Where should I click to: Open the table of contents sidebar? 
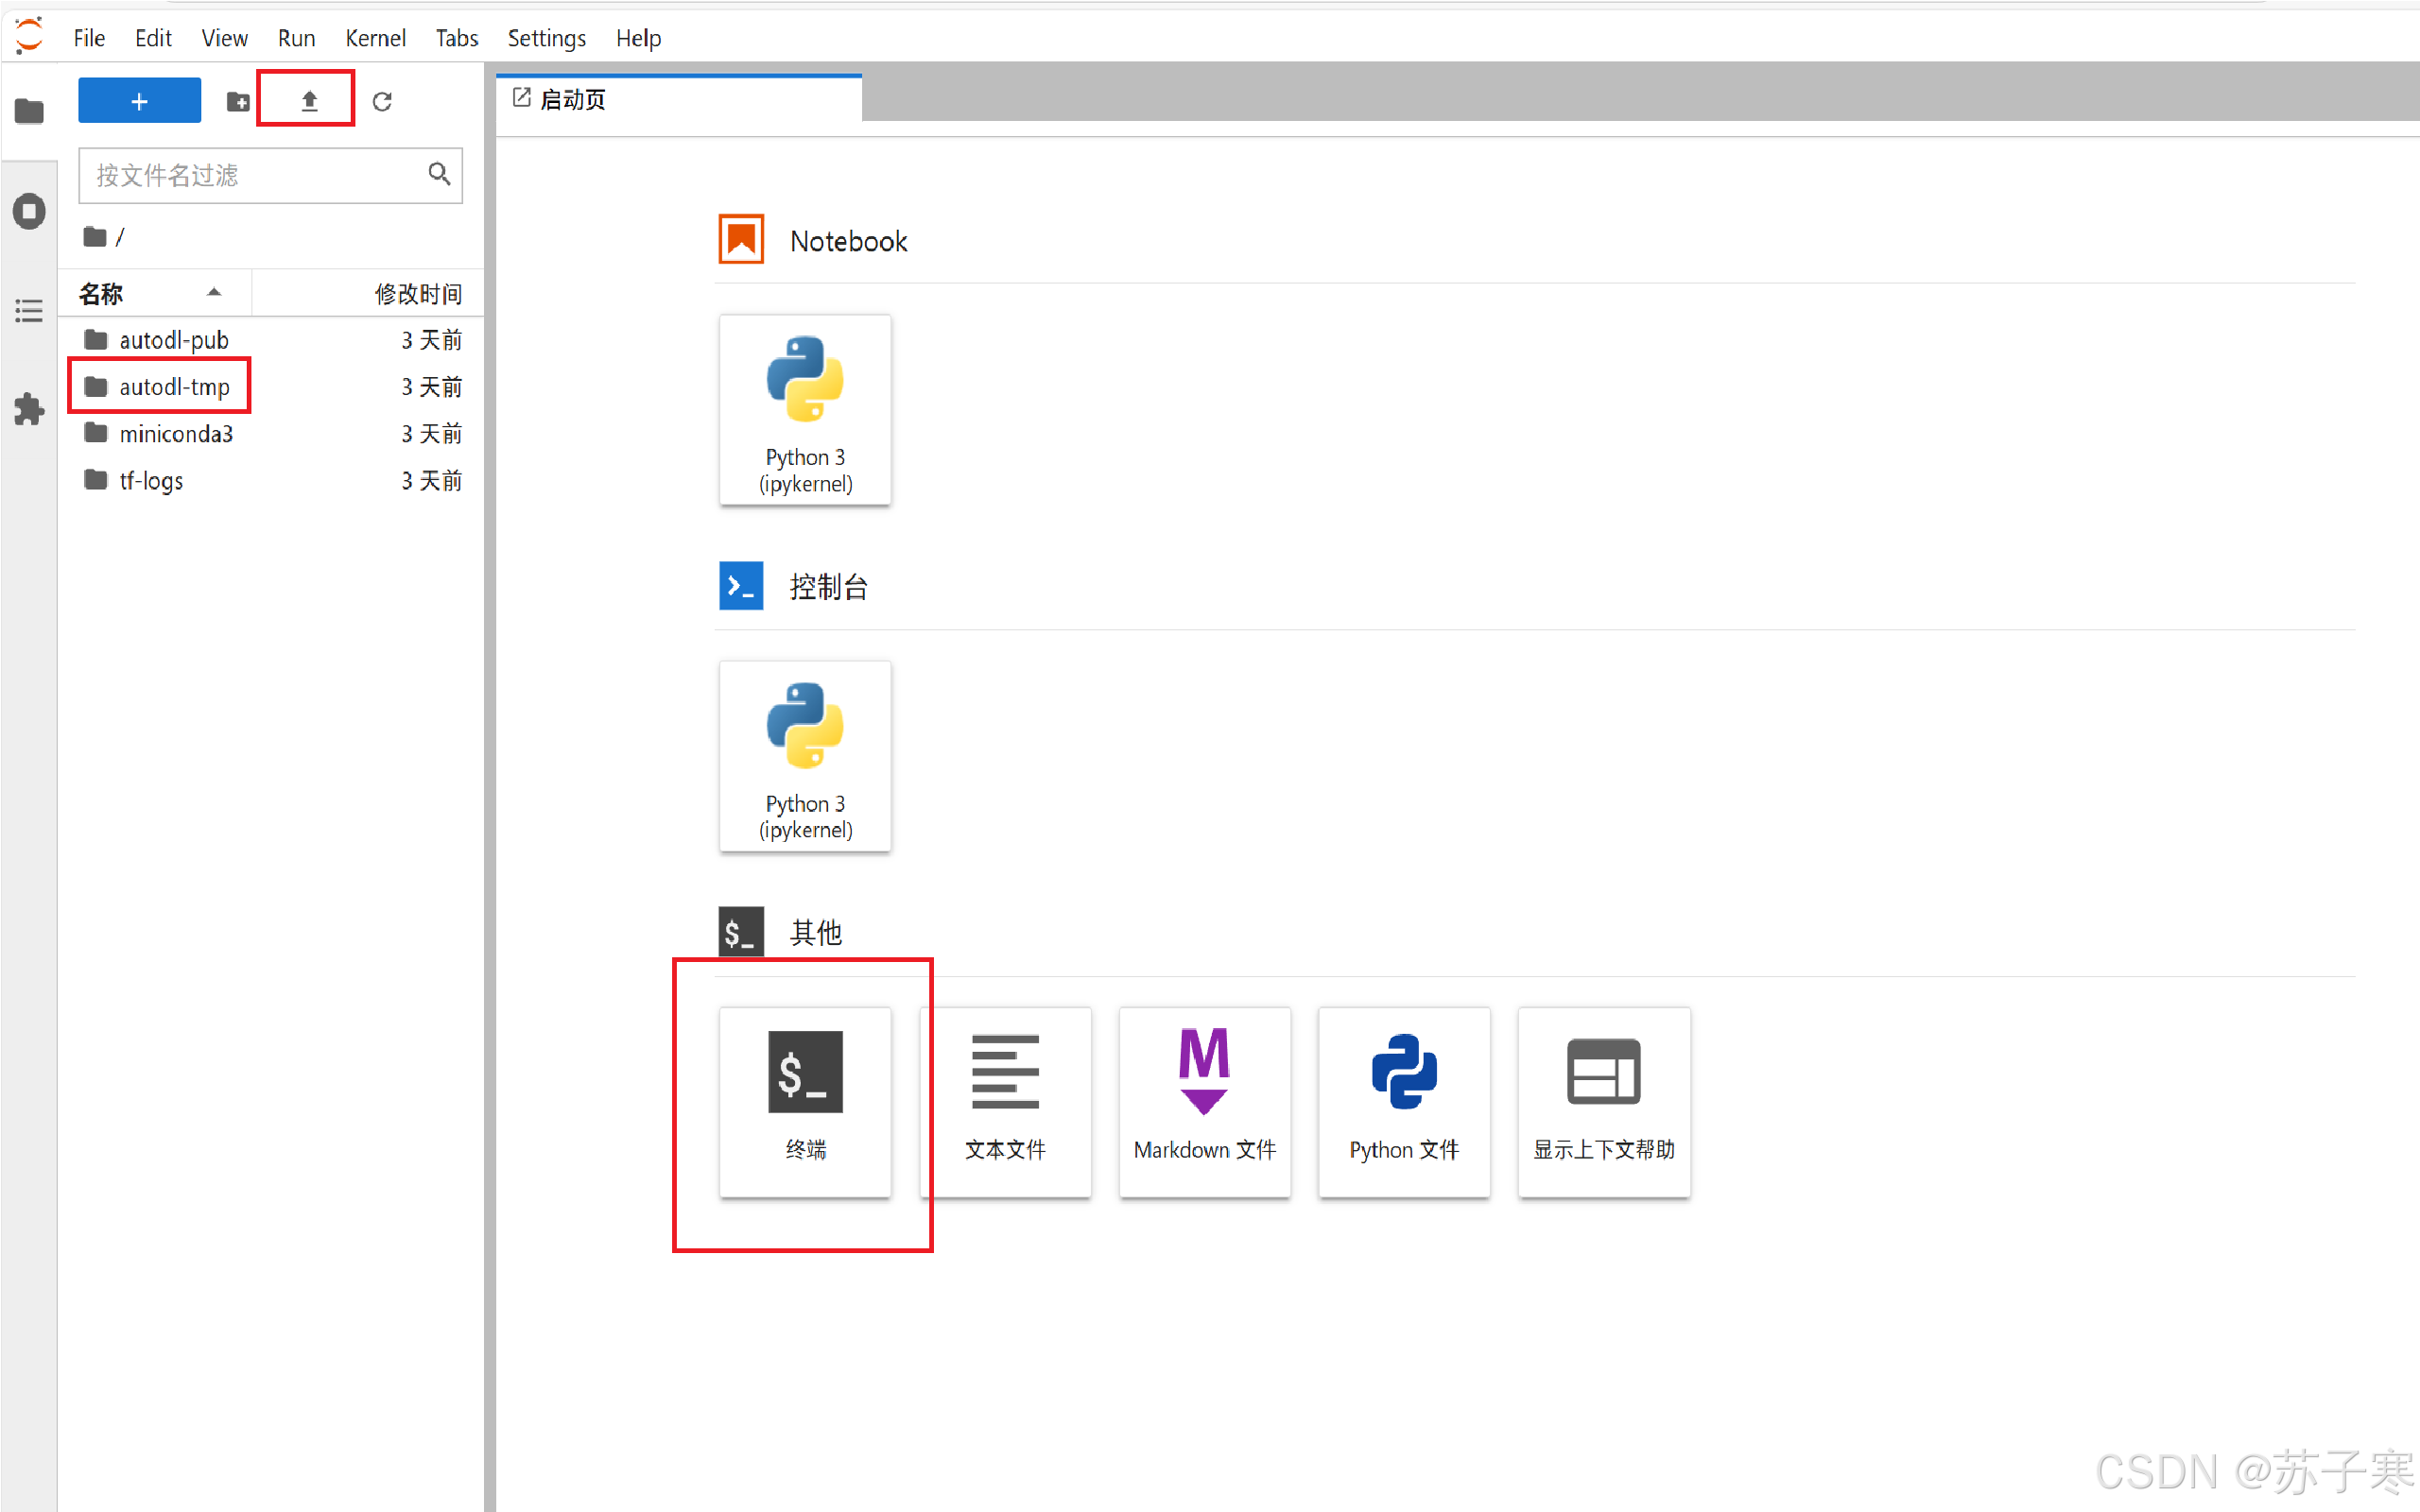(29, 310)
